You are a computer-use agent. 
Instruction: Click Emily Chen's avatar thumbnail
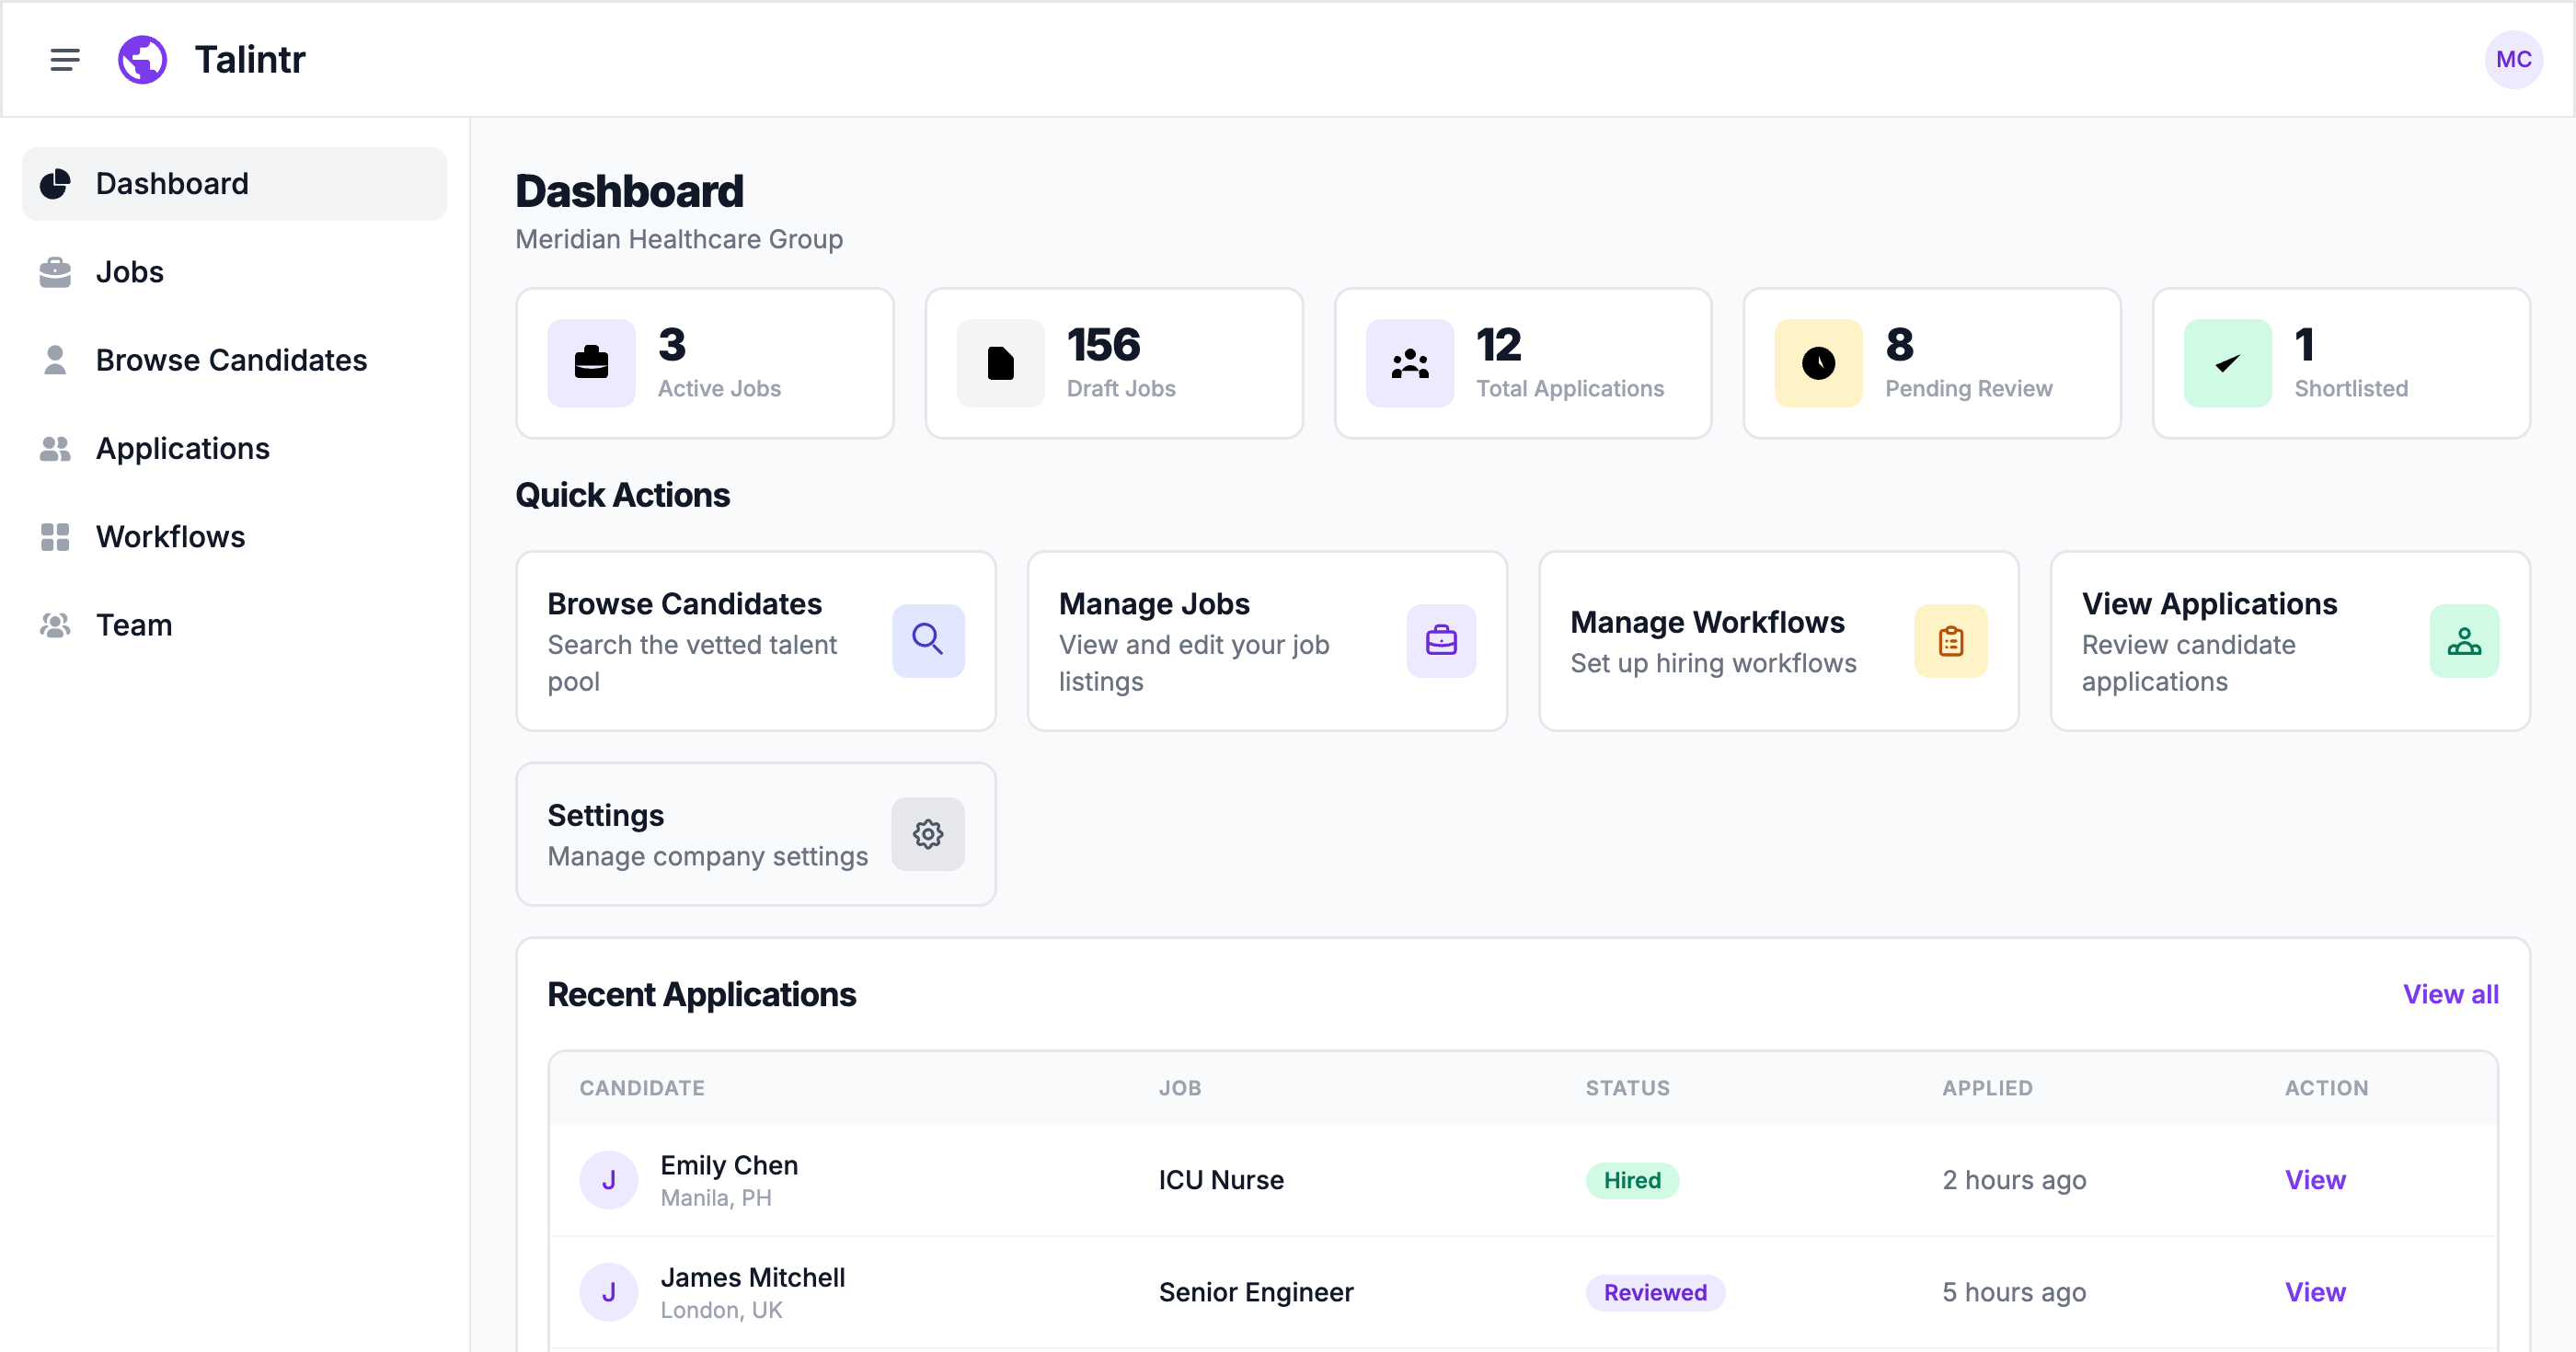coord(608,1180)
